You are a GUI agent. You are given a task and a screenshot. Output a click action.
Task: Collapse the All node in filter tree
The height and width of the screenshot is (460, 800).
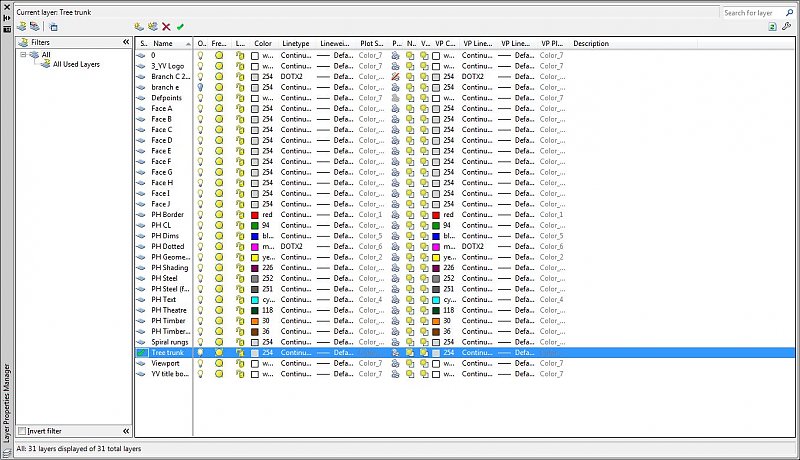coord(24,55)
